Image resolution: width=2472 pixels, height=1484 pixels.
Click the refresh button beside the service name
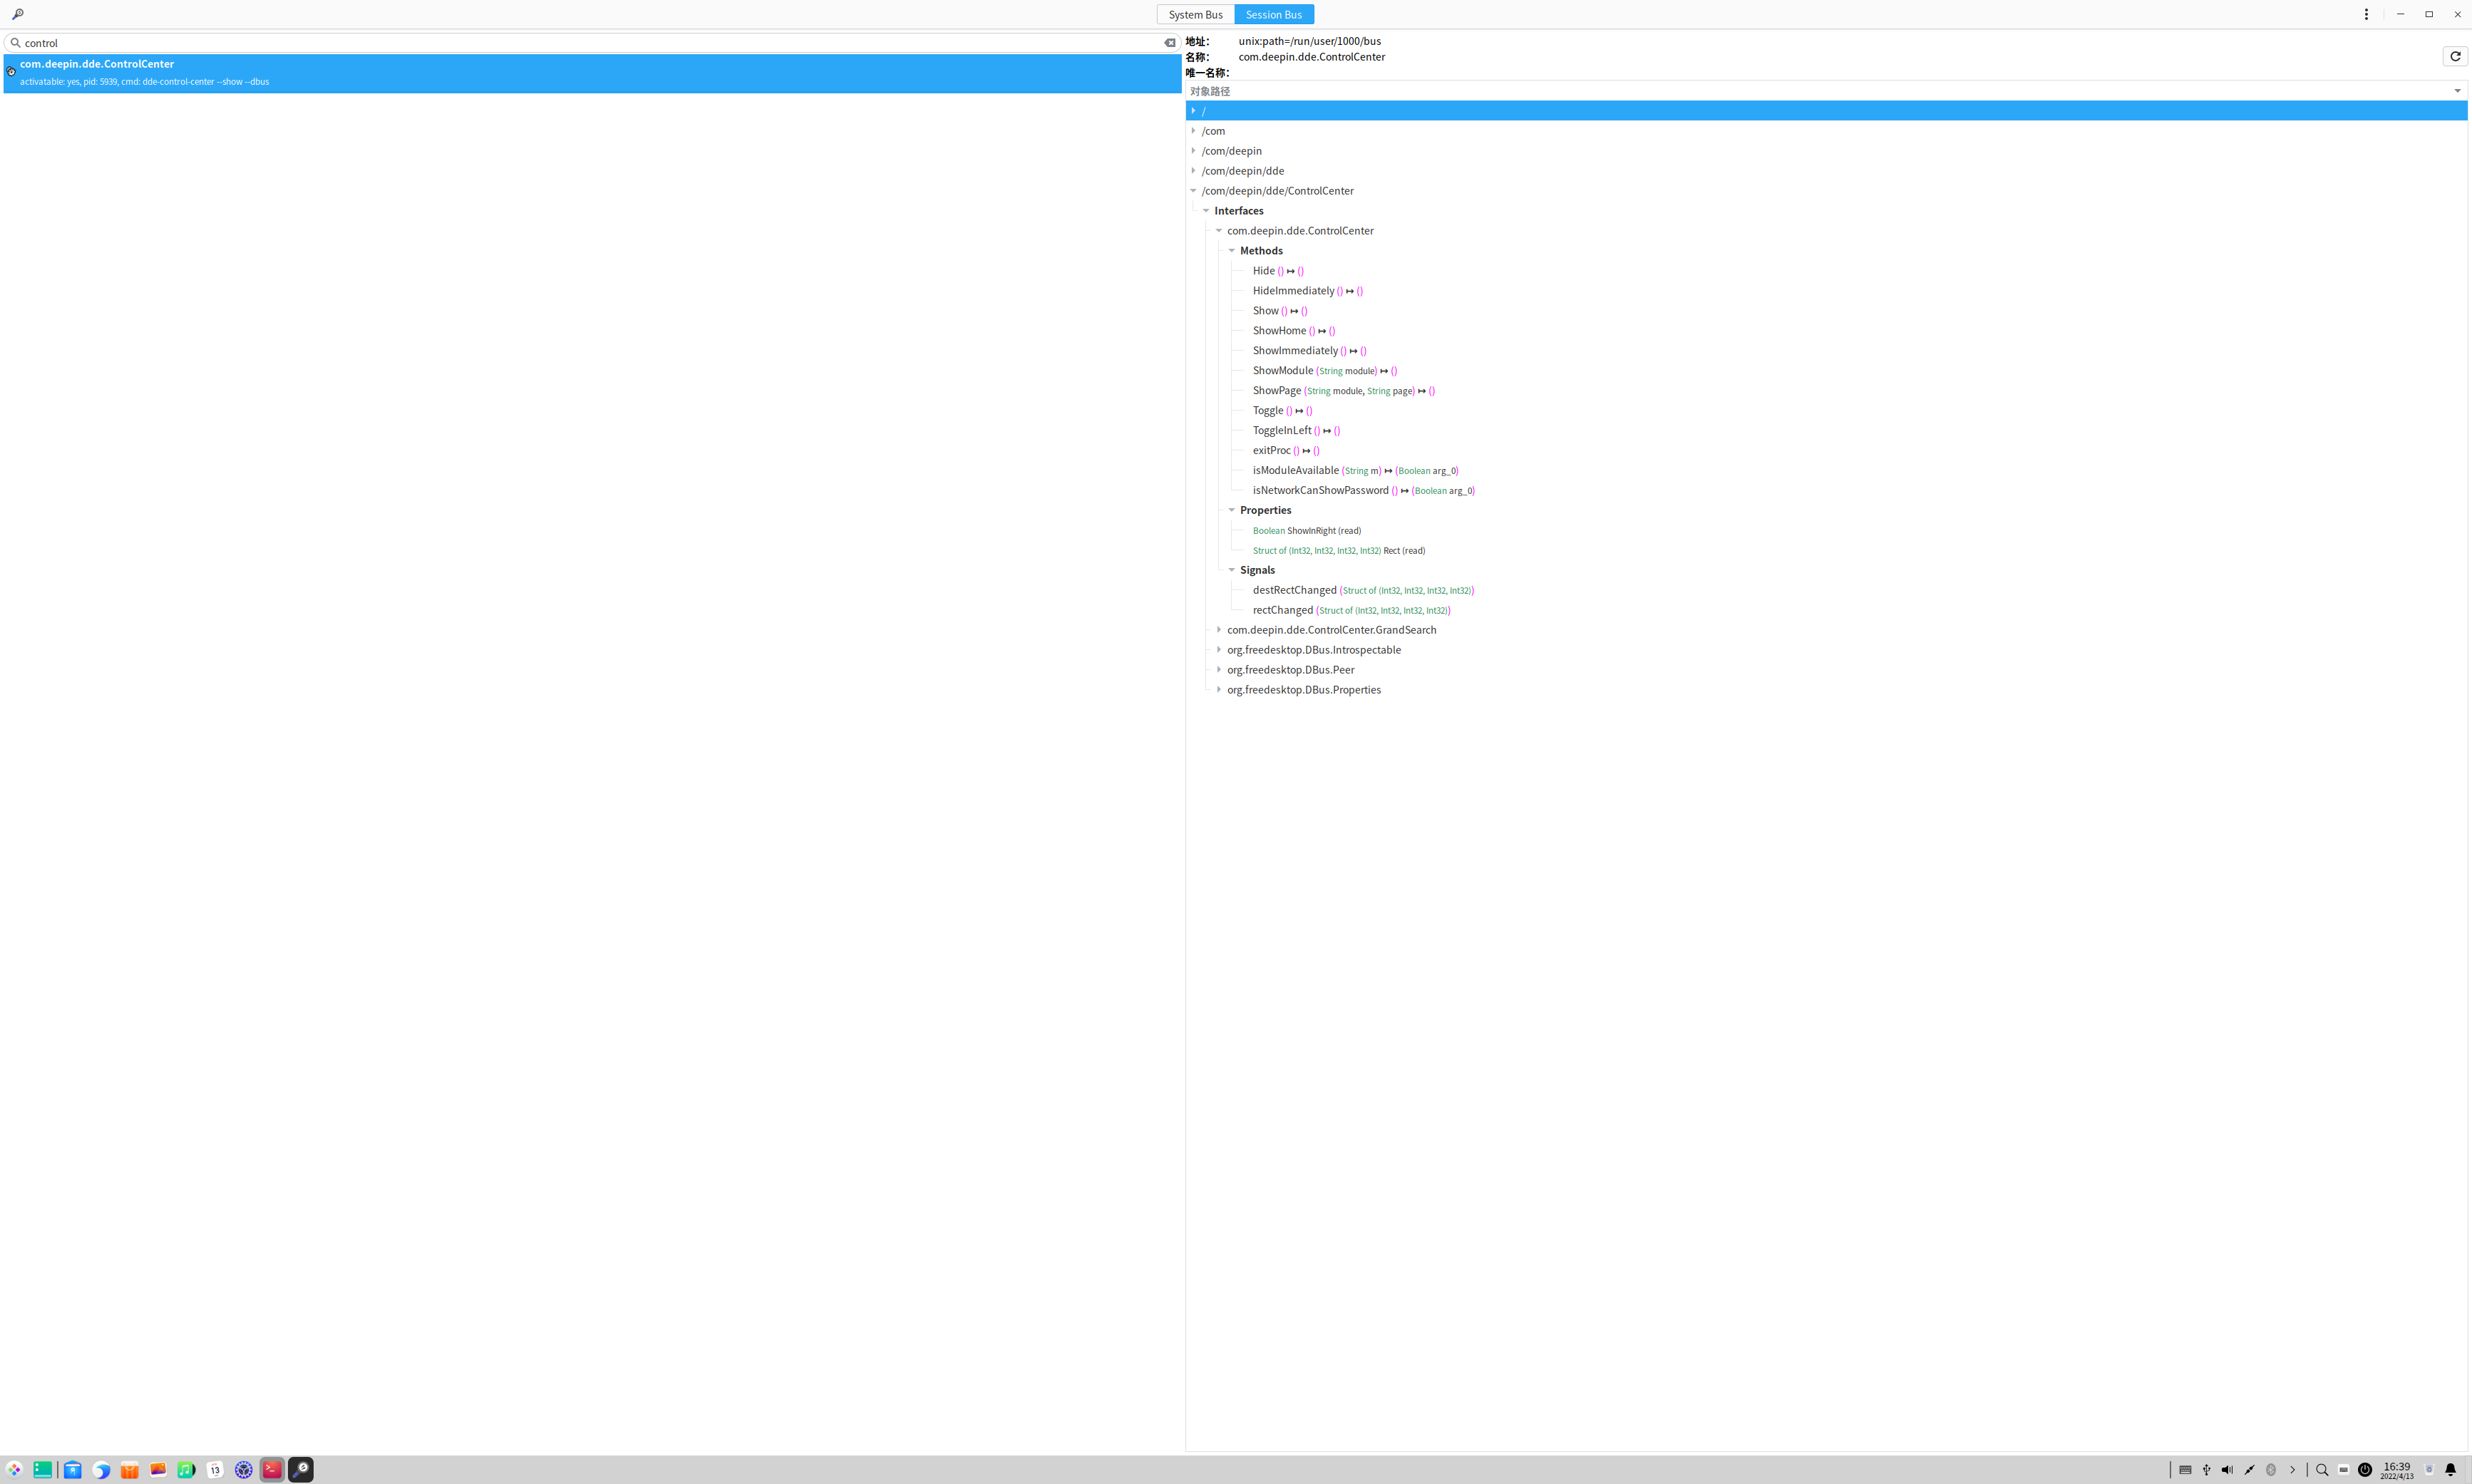pos(2454,57)
